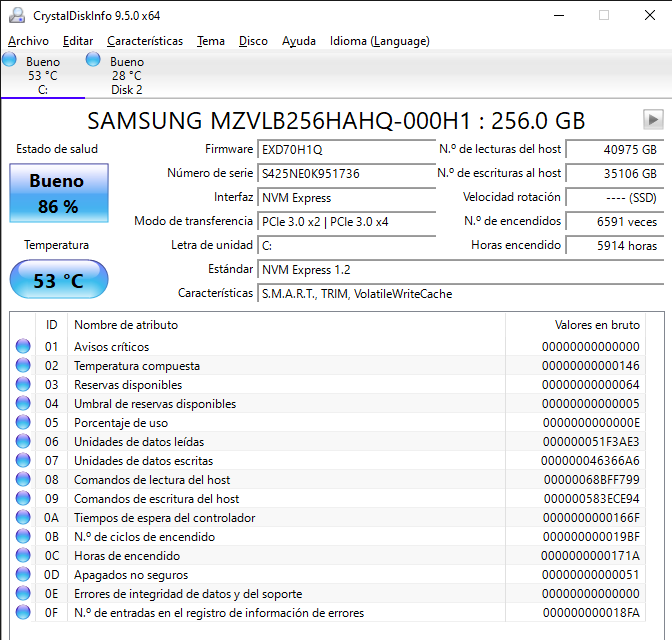672x640 pixels.
Task: Select the Unidades de datos escritas row
Action: pyautogui.click(x=143, y=461)
